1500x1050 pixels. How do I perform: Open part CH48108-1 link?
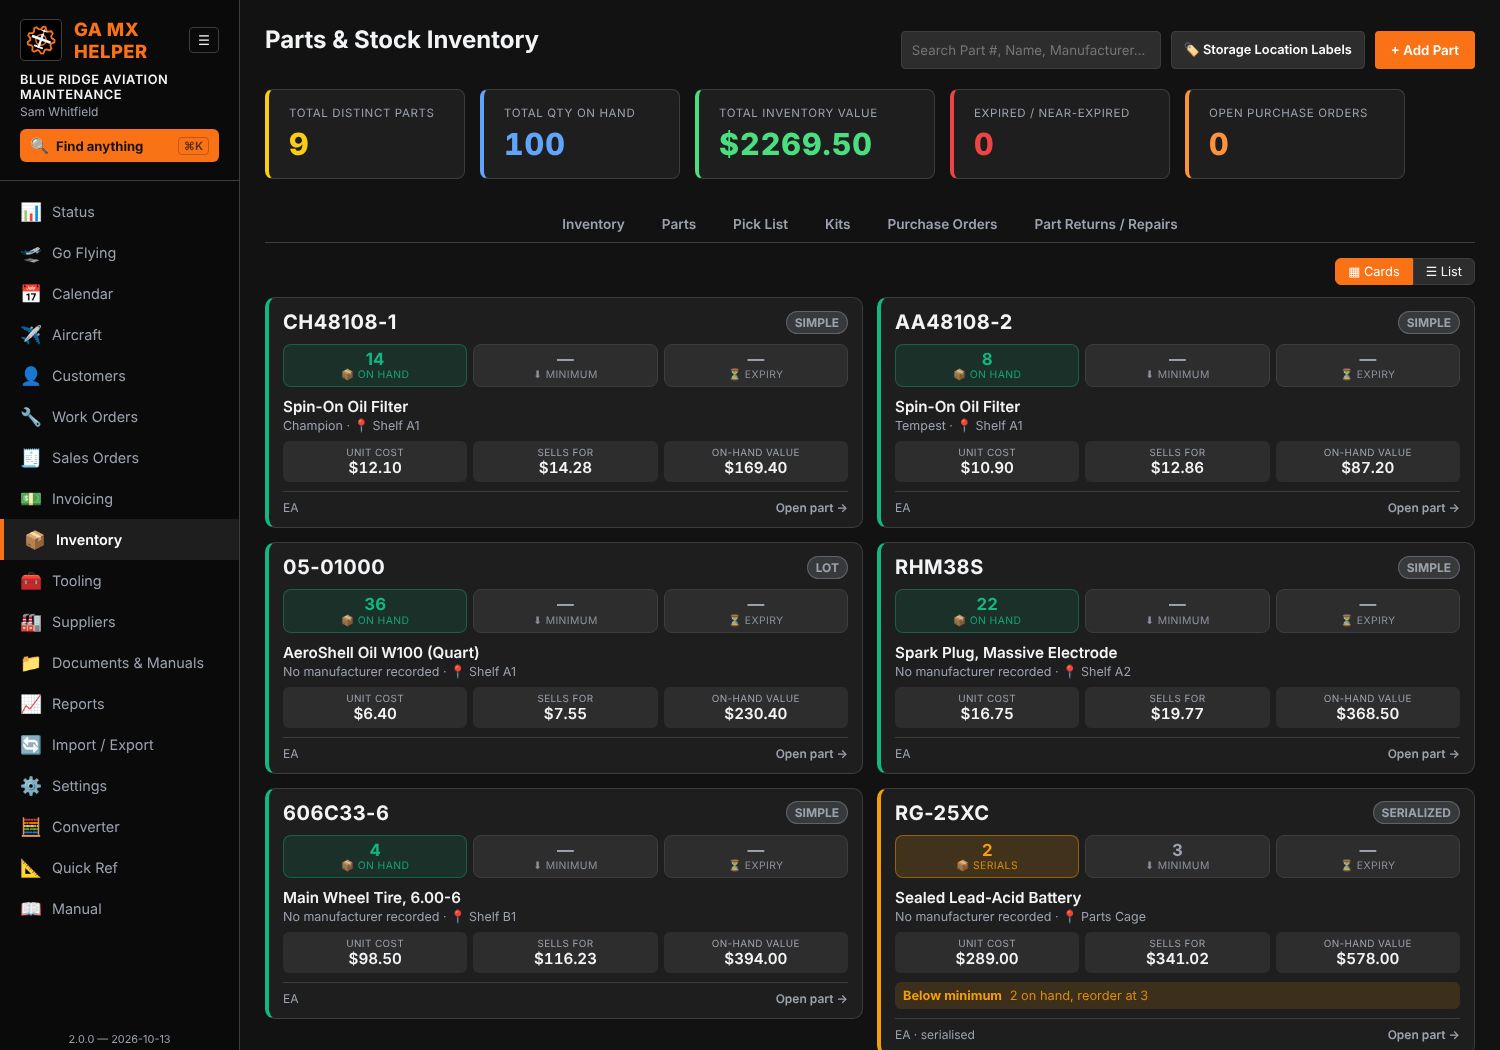coord(811,508)
